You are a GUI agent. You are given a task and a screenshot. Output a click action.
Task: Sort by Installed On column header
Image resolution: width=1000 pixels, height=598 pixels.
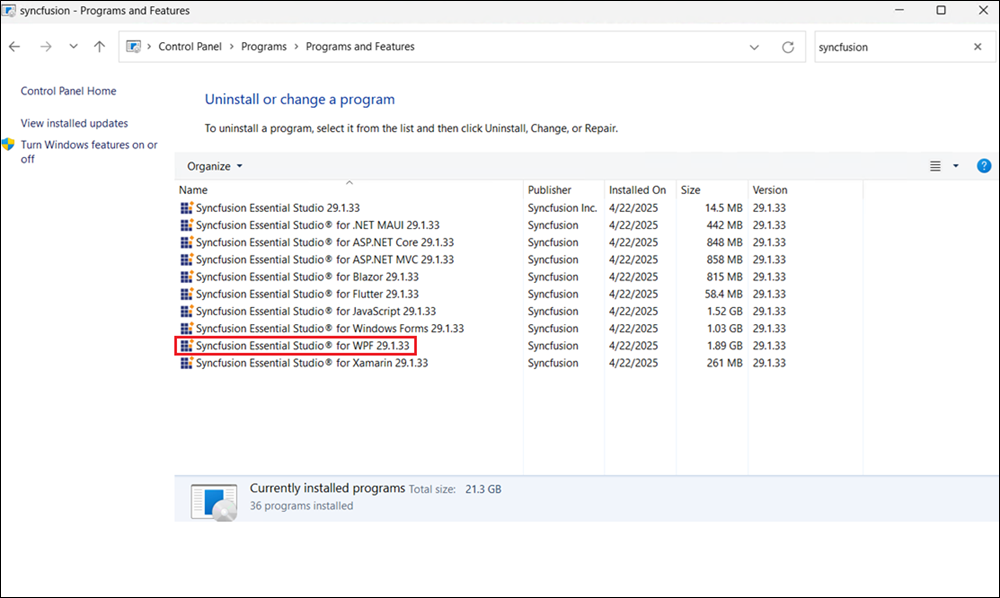click(x=640, y=190)
